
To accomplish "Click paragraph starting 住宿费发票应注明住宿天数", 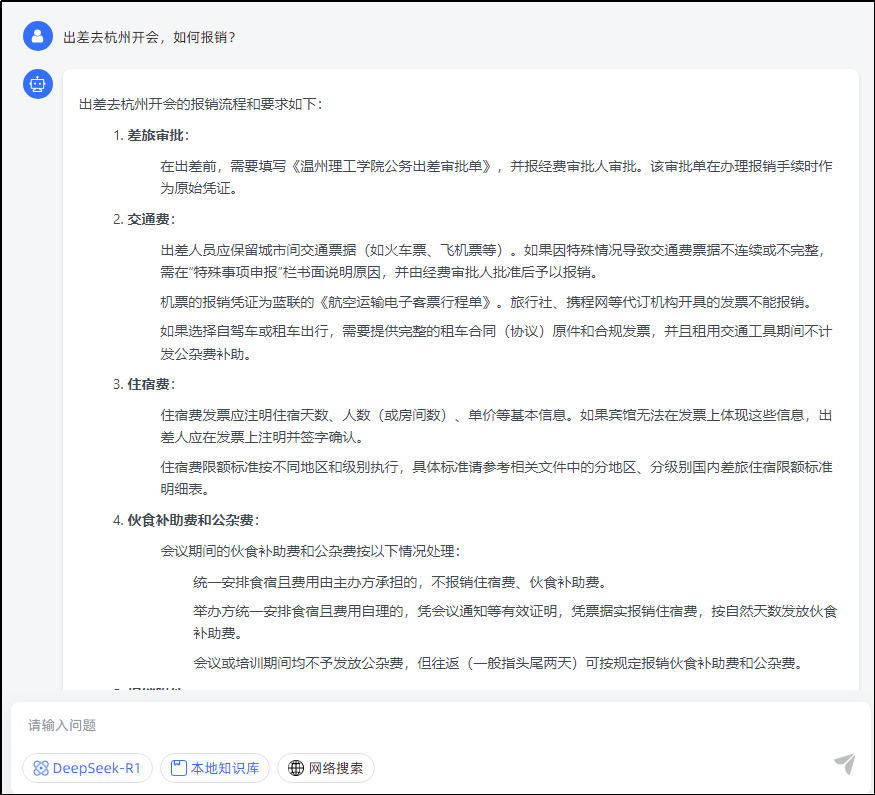I will [x=496, y=426].
